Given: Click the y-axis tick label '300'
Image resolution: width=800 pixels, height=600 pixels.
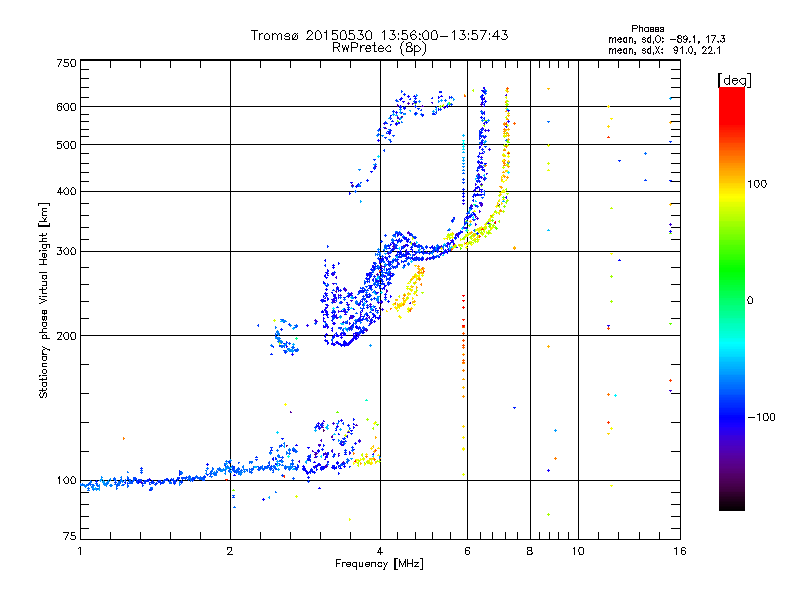Looking at the screenshot, I should tap(66, 251).
